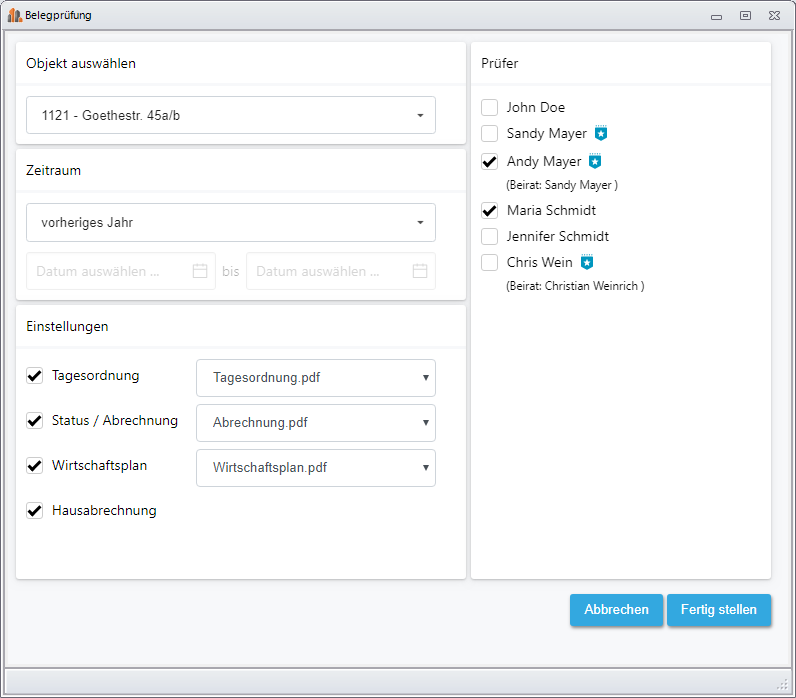Open end date calendar picker icon
The width and height of the screenshot is (796, 698).
tap(420, 271)
